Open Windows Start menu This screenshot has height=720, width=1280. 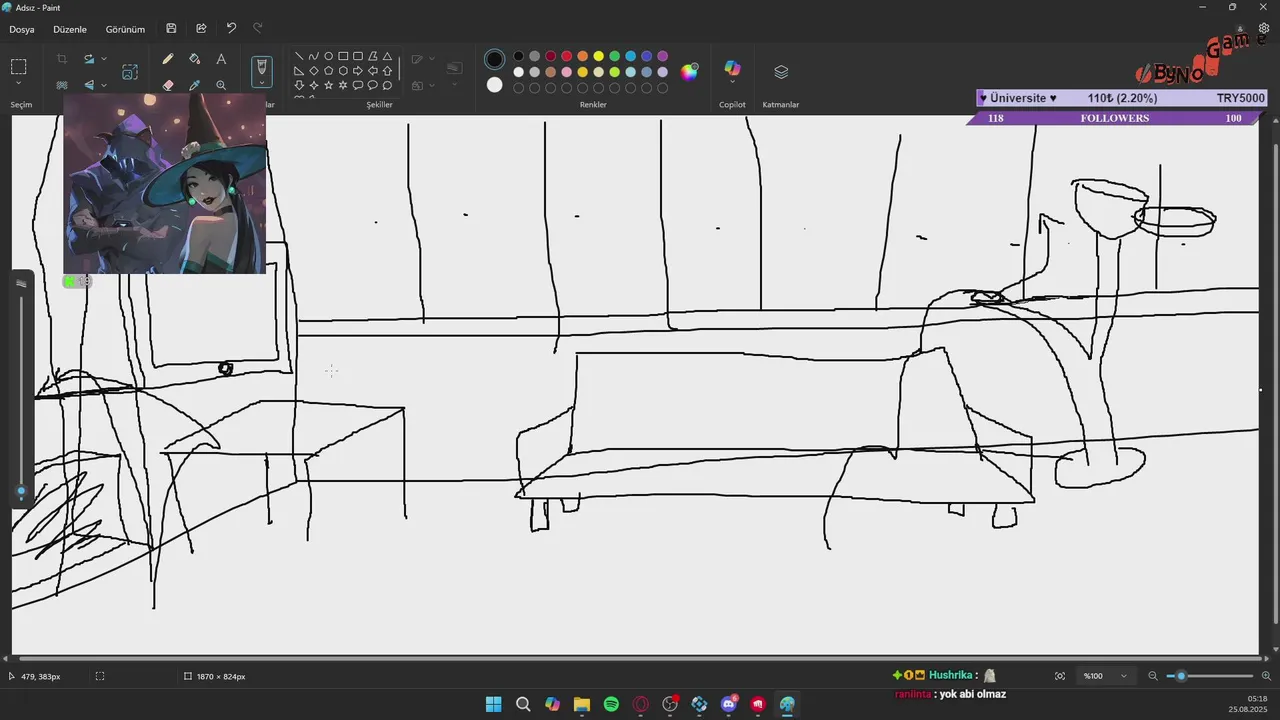493,705
